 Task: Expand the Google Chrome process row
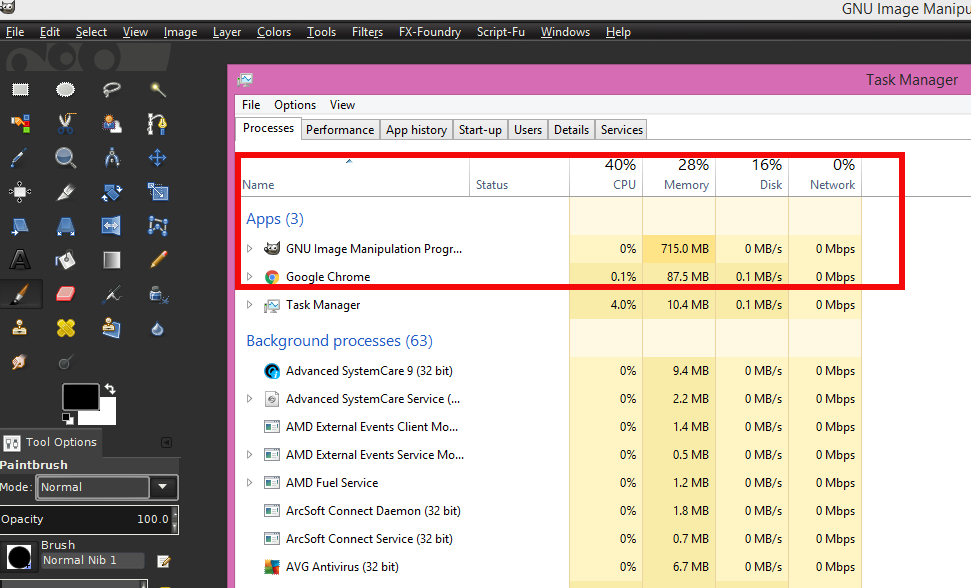point(250,277)
